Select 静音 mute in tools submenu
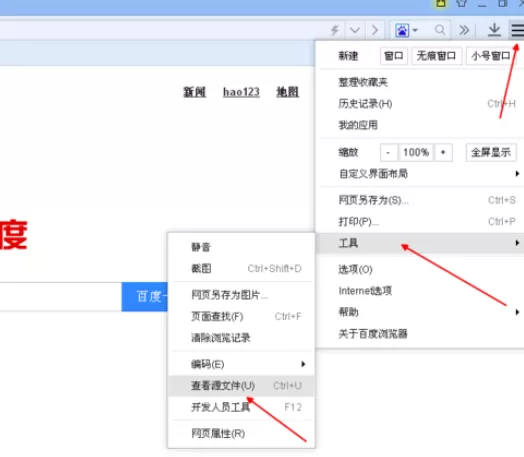 (x=241, y=247)
